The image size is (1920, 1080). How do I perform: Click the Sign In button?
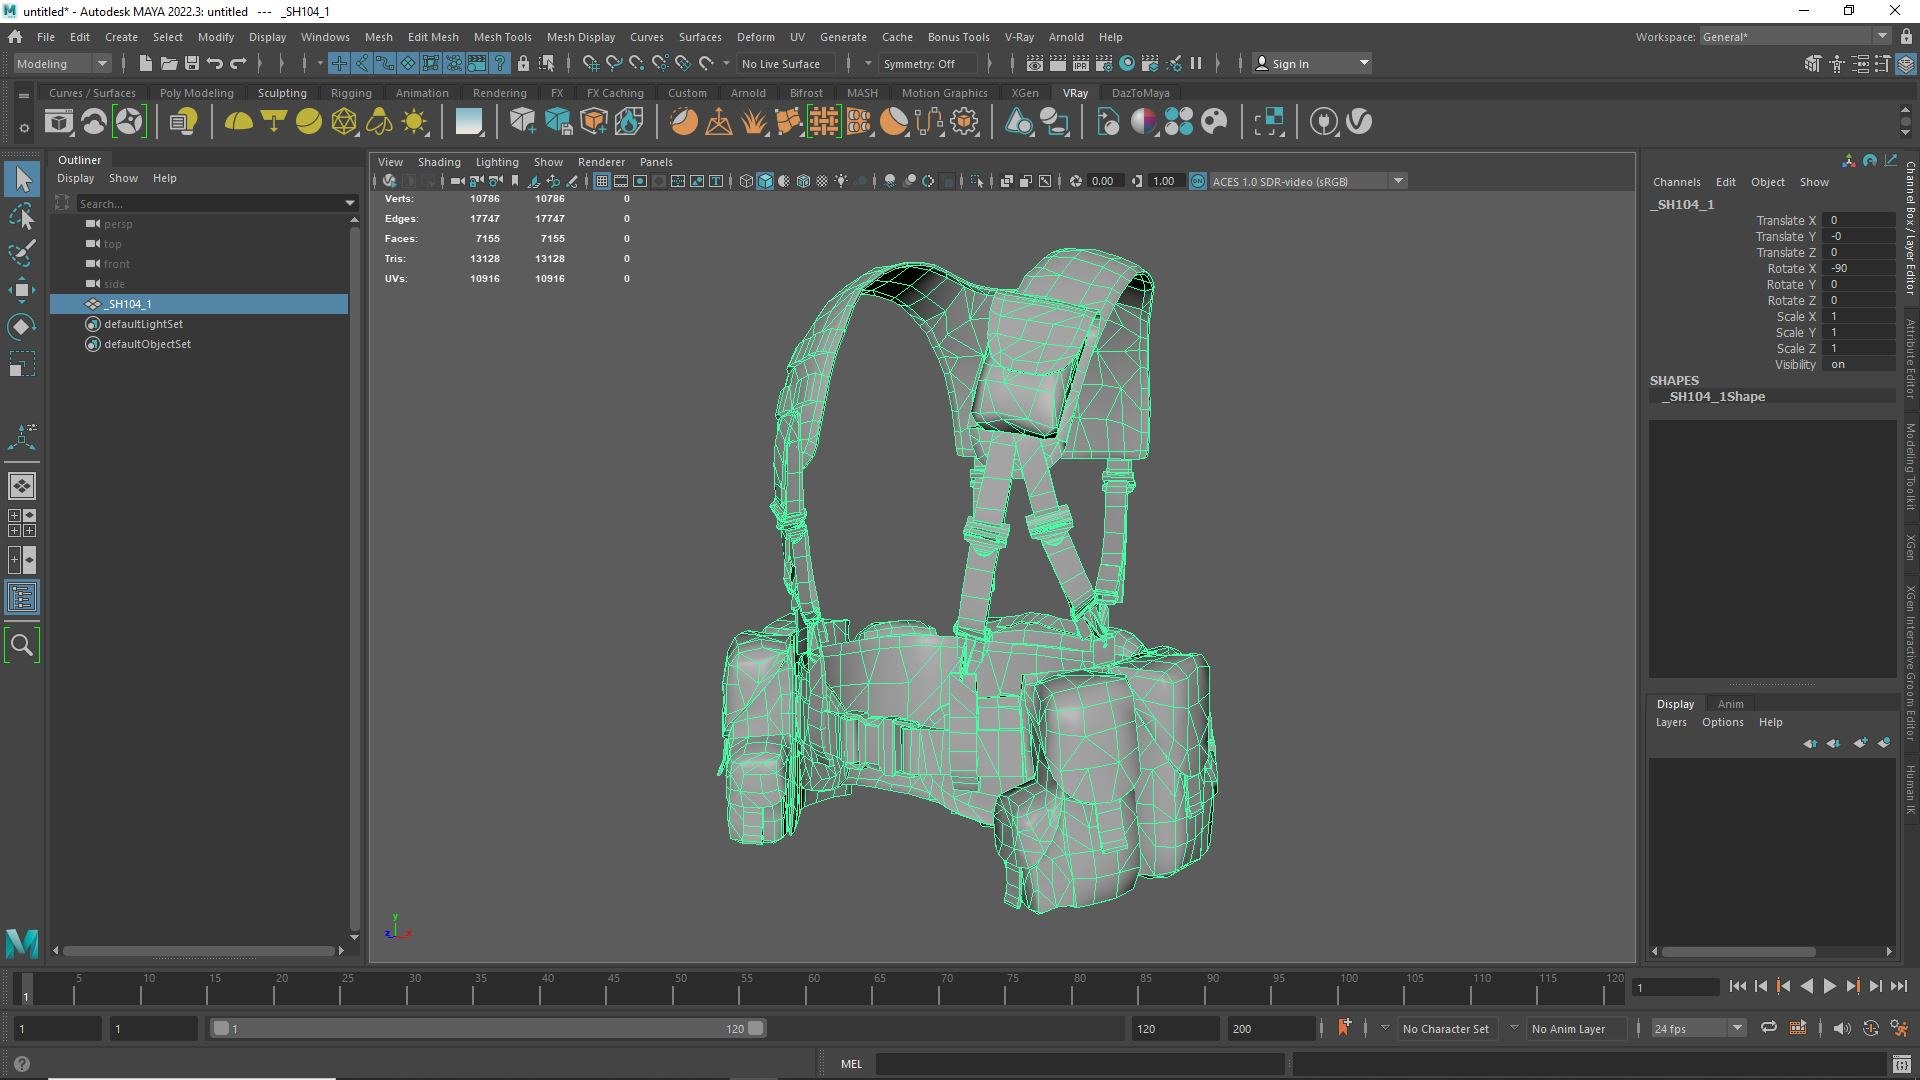tap(1290, 63)
